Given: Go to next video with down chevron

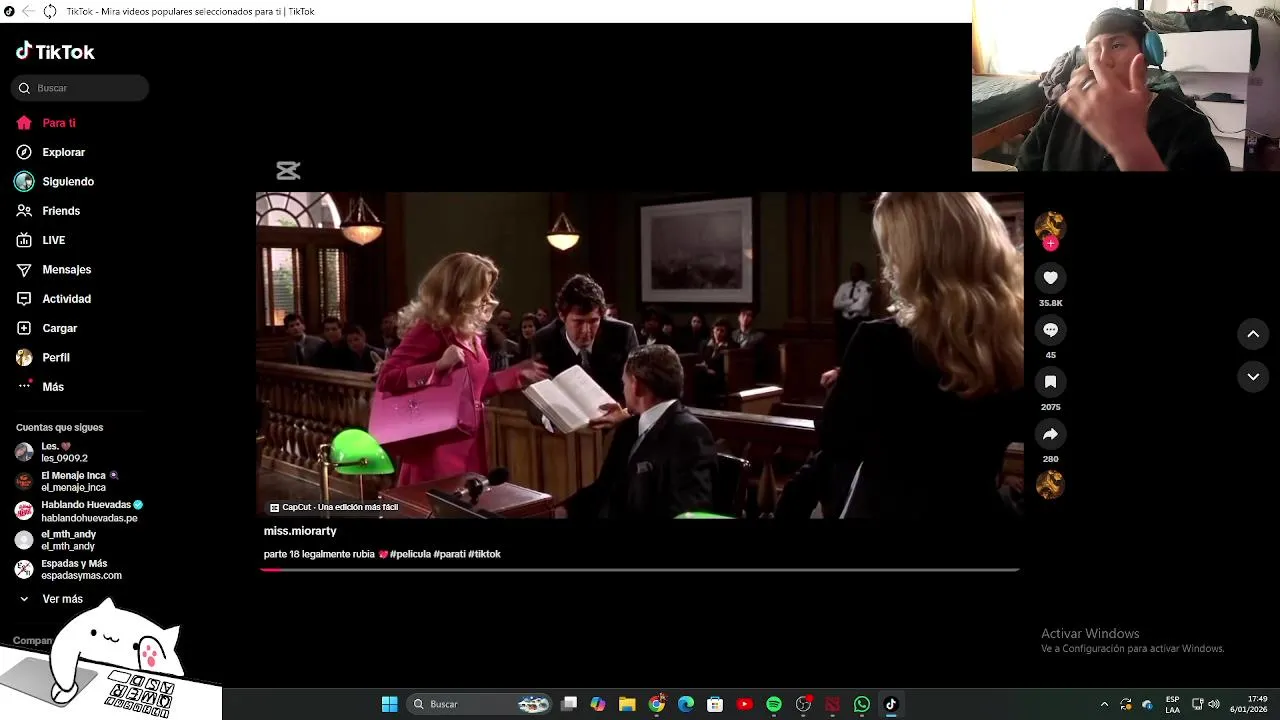Looking at the screenshot, I should click(1253, 377).
